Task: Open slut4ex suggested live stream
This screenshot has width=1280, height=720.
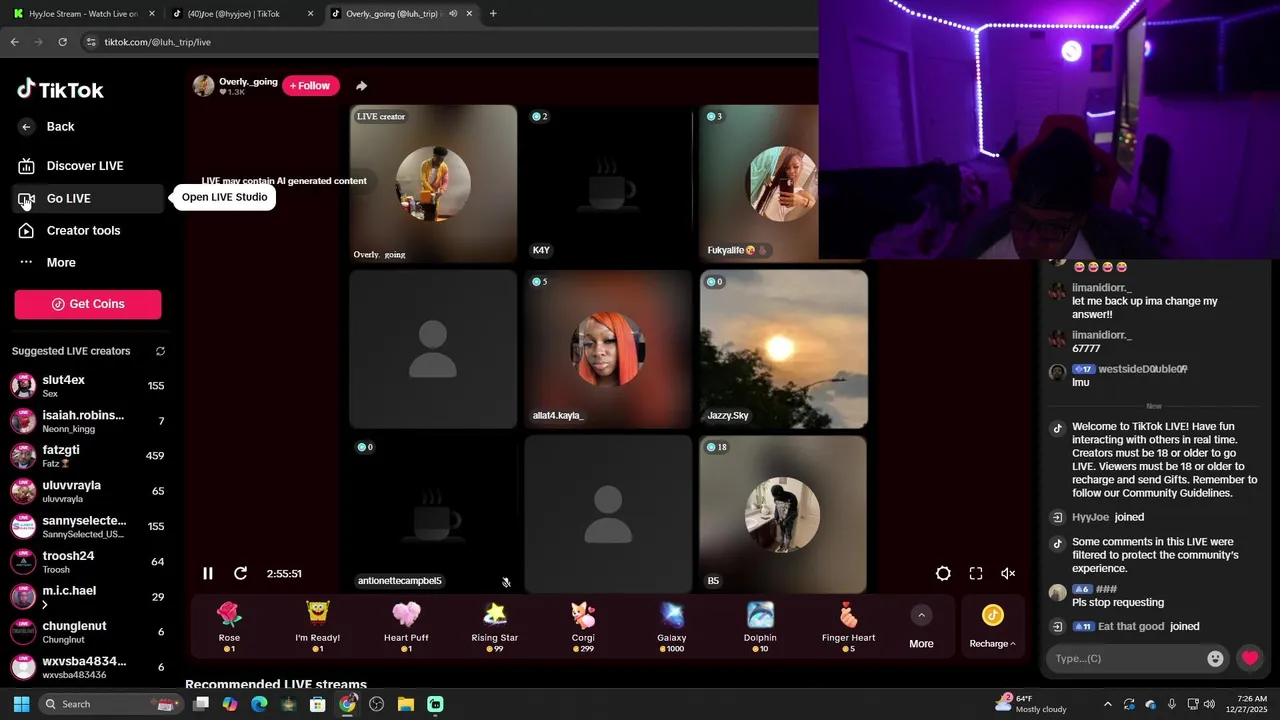Action: pyautogui.click(x=88, y=386)
